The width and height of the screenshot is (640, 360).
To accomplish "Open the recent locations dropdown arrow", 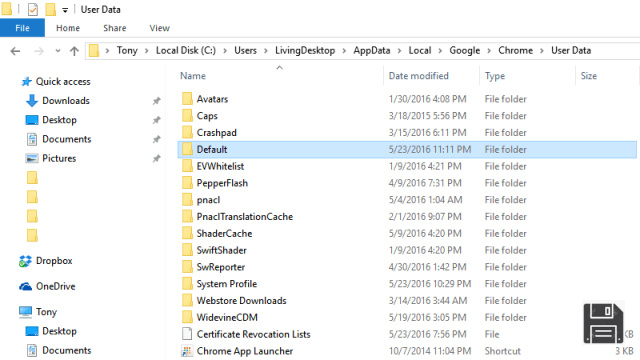I will click(x=58, y=51).
